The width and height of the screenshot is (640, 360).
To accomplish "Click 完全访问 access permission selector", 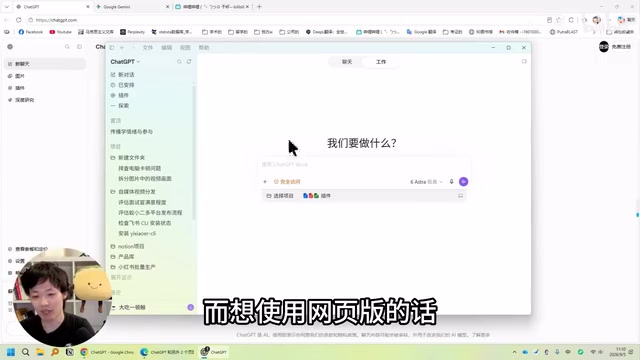I will click(x=287, y=182).
